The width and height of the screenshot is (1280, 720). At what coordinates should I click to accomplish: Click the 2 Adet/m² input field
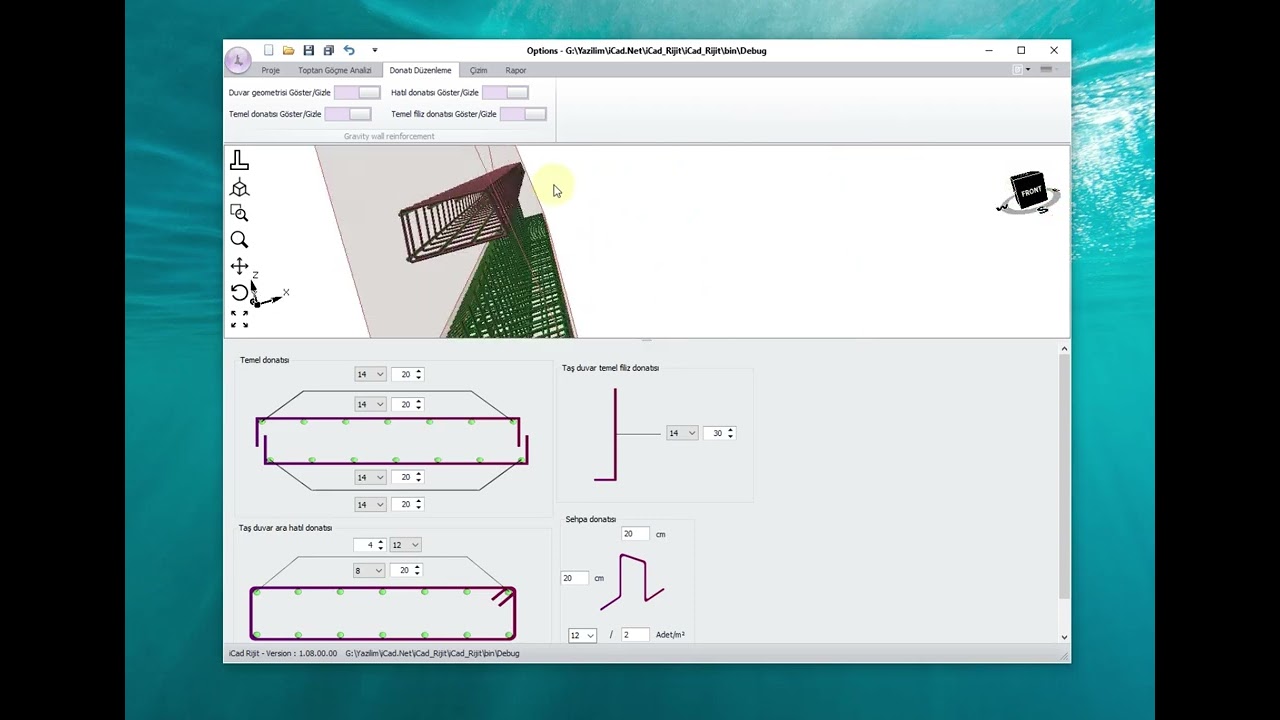pyautogui.click(x=635, y=635)
